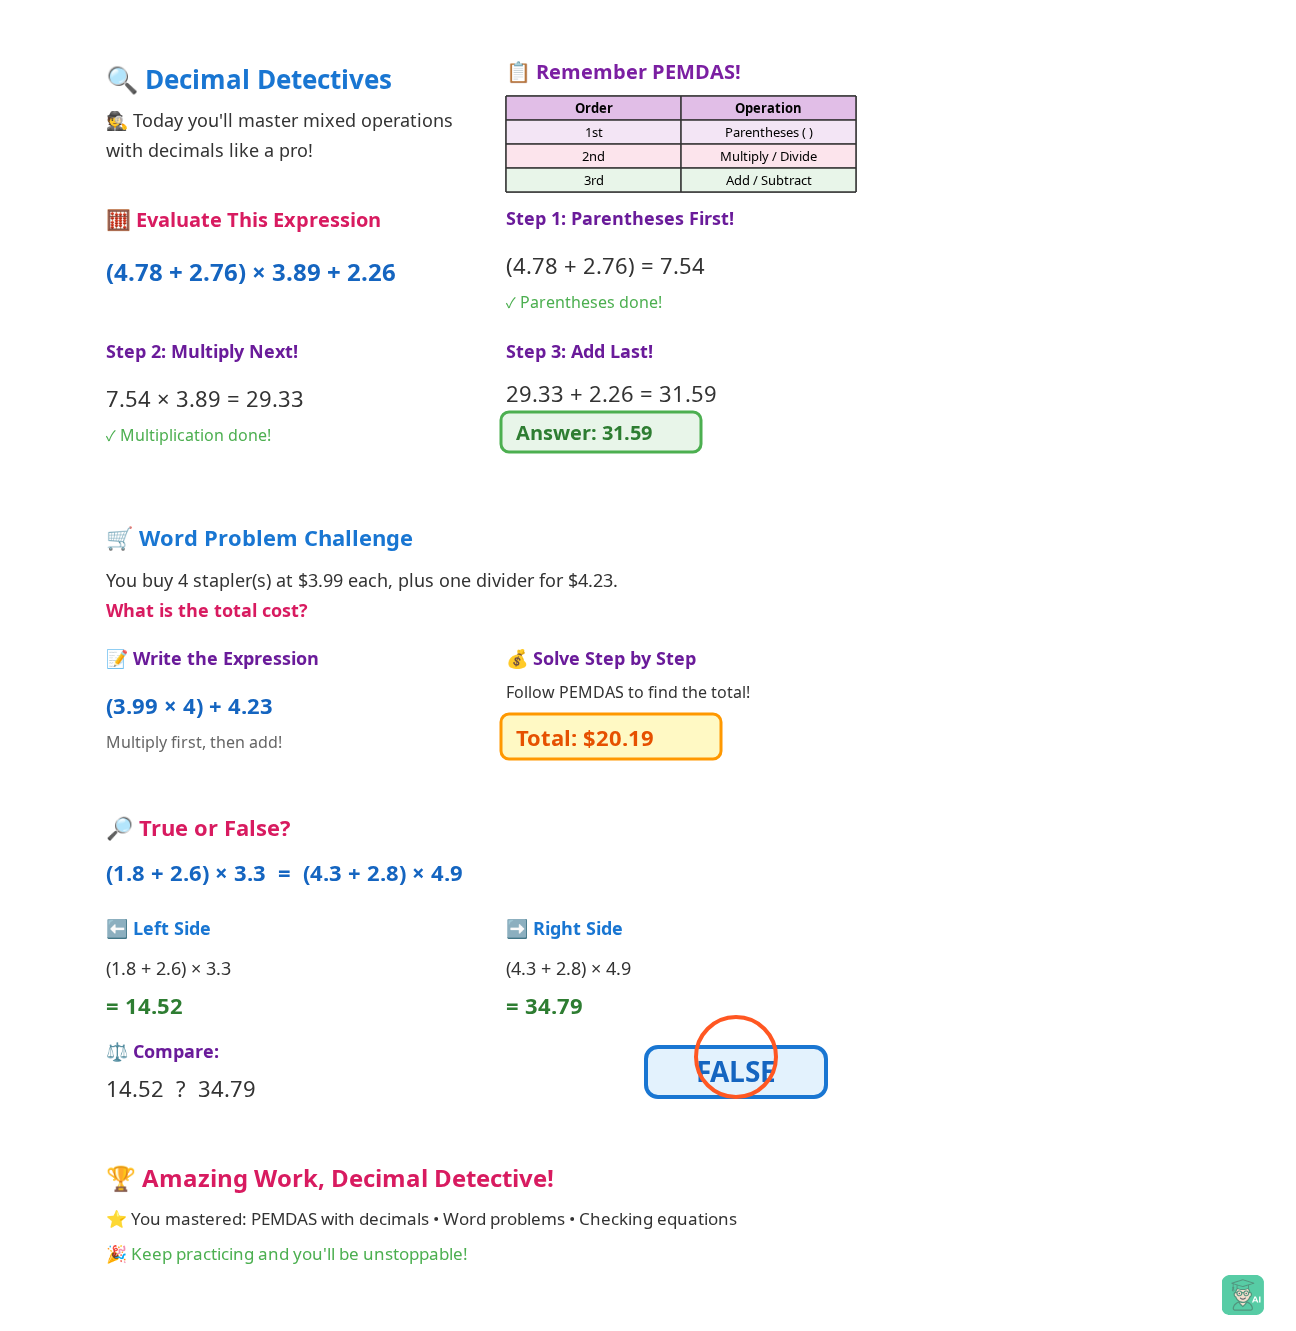Click the clipboard icon beside Remember PEMDAS
This screenshot has width=1296, height=1331.
(518, 72)
